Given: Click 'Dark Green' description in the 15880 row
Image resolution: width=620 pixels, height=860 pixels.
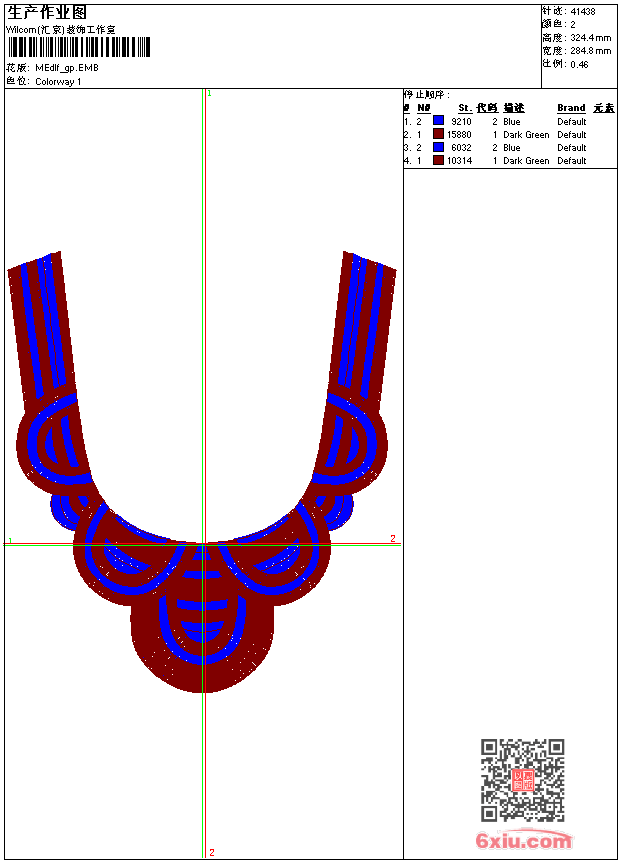Looking at the screenshot, I should pyautogui.click(x=526, y=135).
